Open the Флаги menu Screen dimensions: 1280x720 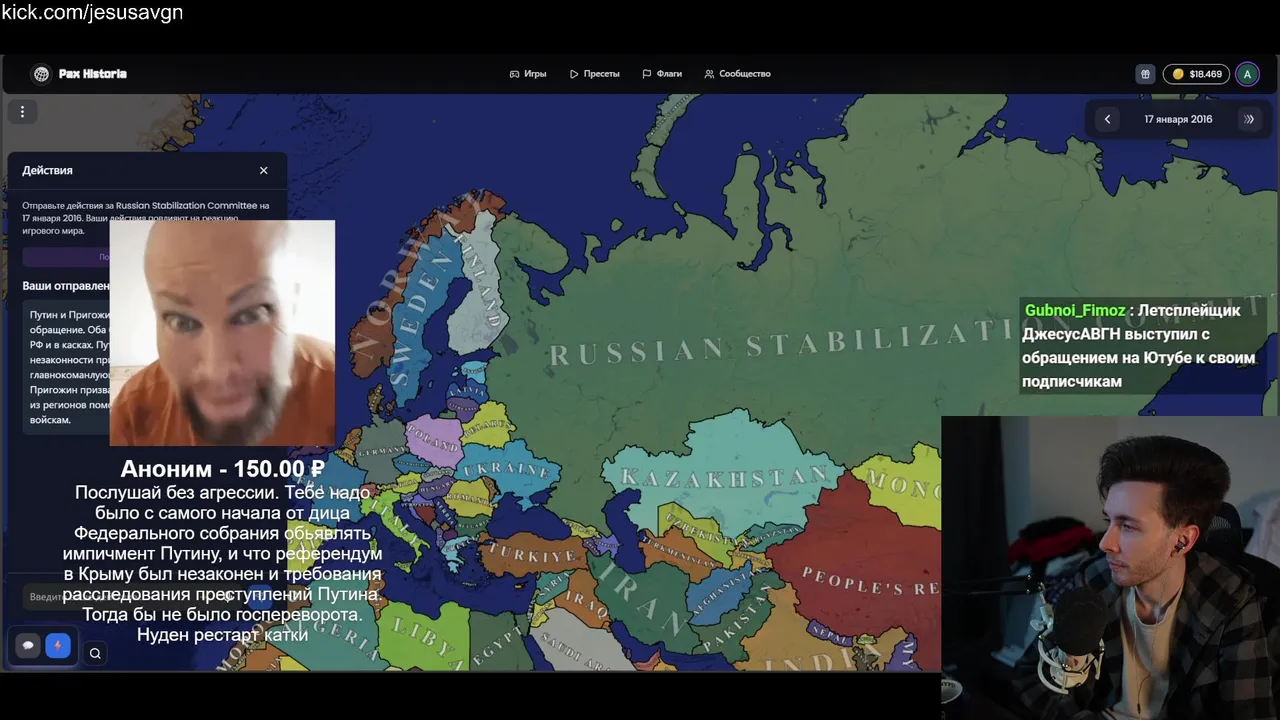point(662,74)
